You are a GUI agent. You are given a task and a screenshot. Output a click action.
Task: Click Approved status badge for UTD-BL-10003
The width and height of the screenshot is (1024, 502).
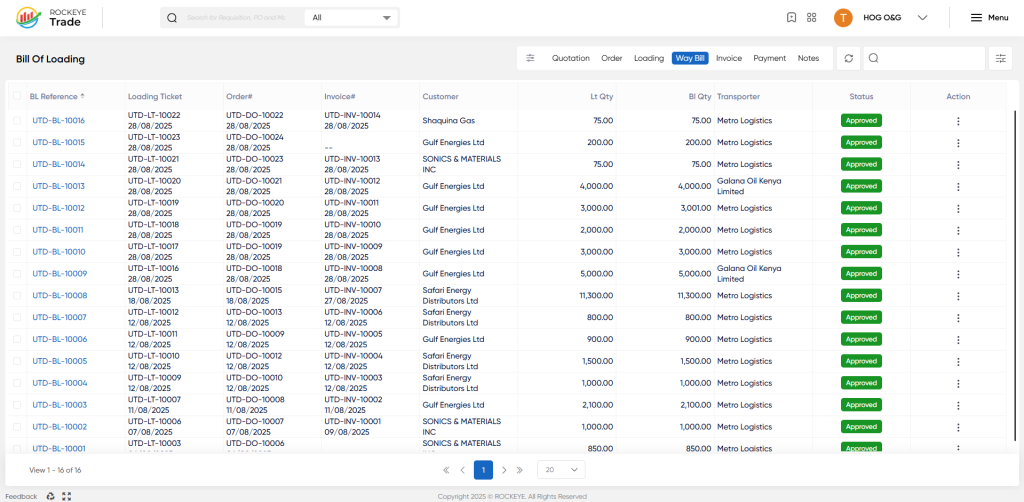point(861,405)
